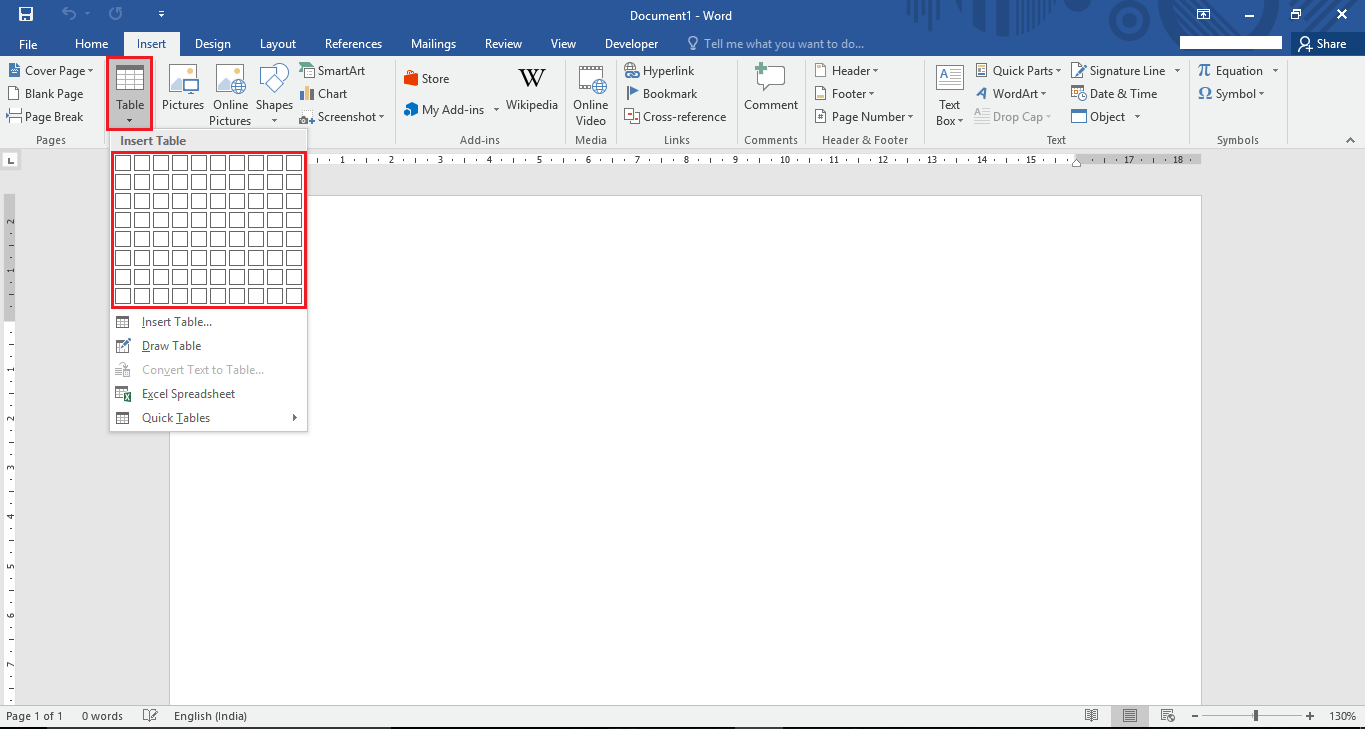Open the Quick Parts menu
1365x729 pixels.
click(x=1016, y=71)
